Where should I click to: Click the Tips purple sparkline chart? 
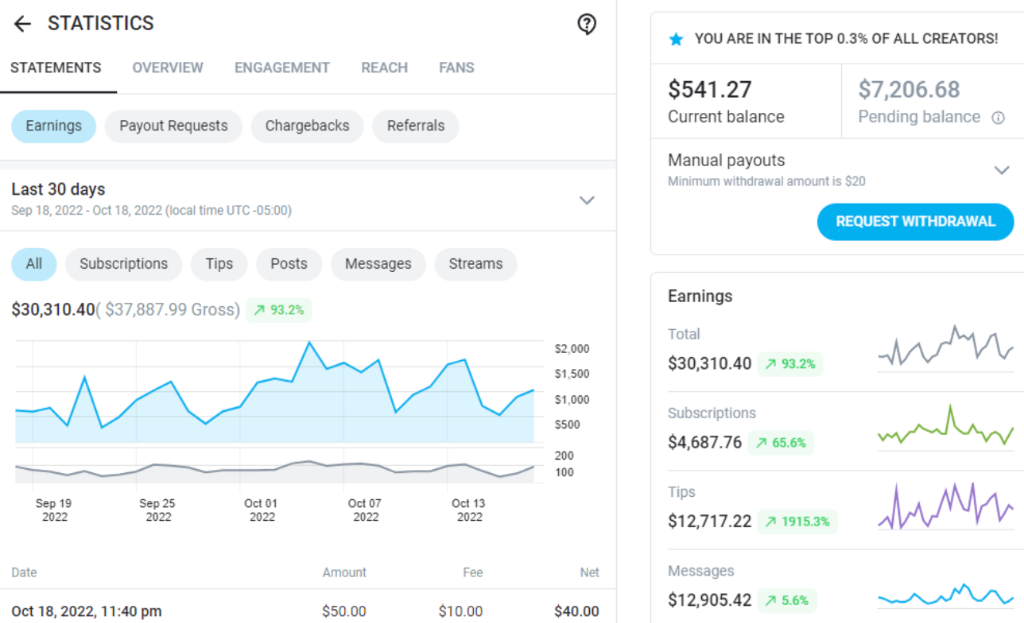click(x=945, y=506)
